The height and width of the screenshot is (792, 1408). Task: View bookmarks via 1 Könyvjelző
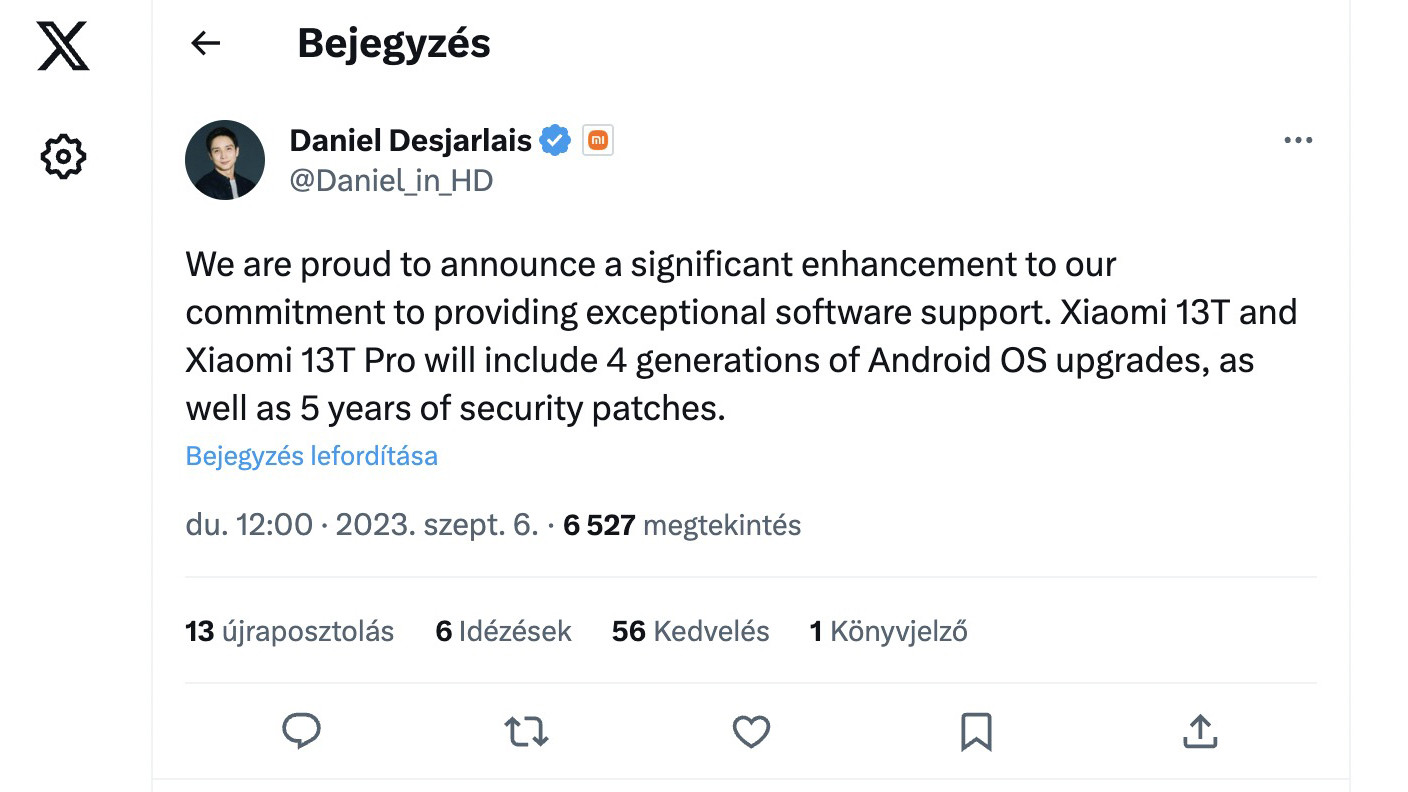point(887,630)
